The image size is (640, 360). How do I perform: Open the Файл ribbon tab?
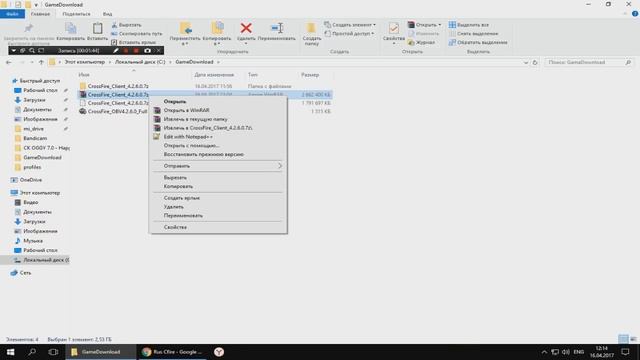coord(12,14)
